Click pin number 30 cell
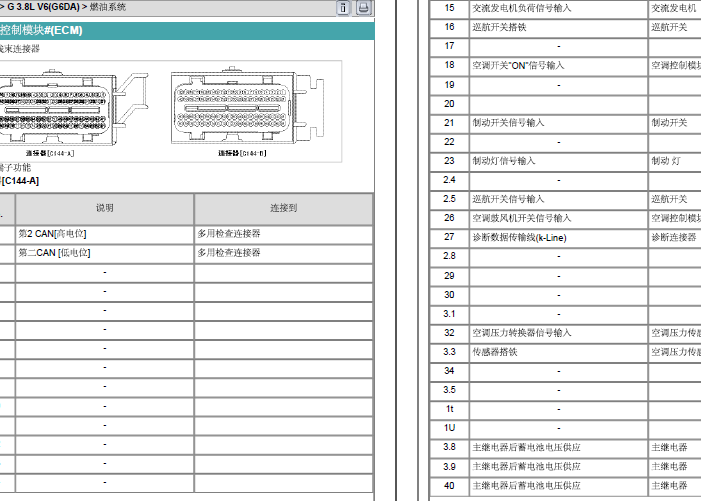Image resolution: width=701 pixels, height=501 pixels. tap(449, 295)
